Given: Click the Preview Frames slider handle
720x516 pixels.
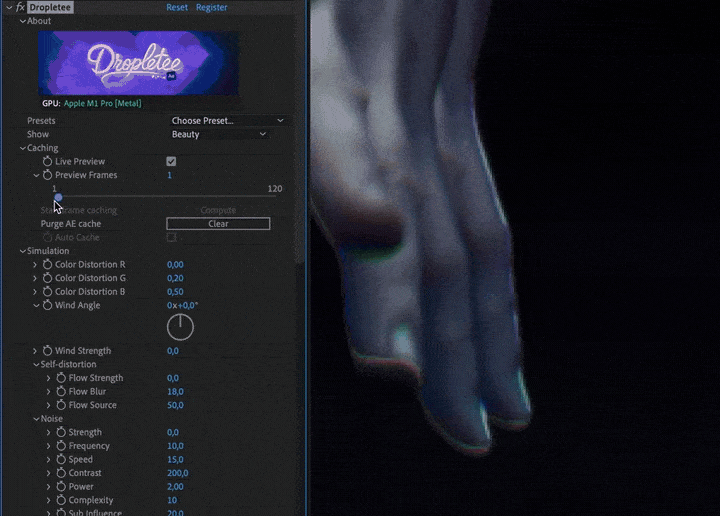Looking at the screenshot, I should 58,197.
